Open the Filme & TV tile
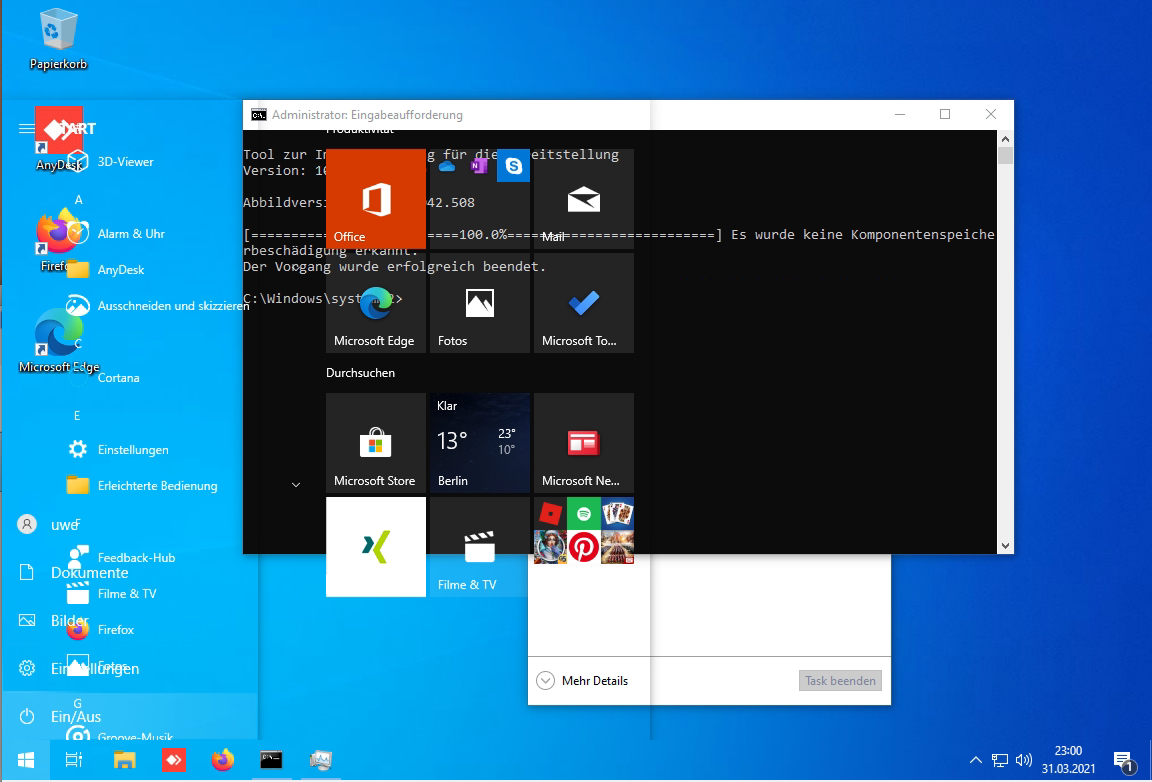1152x782 pixels. (x=480, y=547)
